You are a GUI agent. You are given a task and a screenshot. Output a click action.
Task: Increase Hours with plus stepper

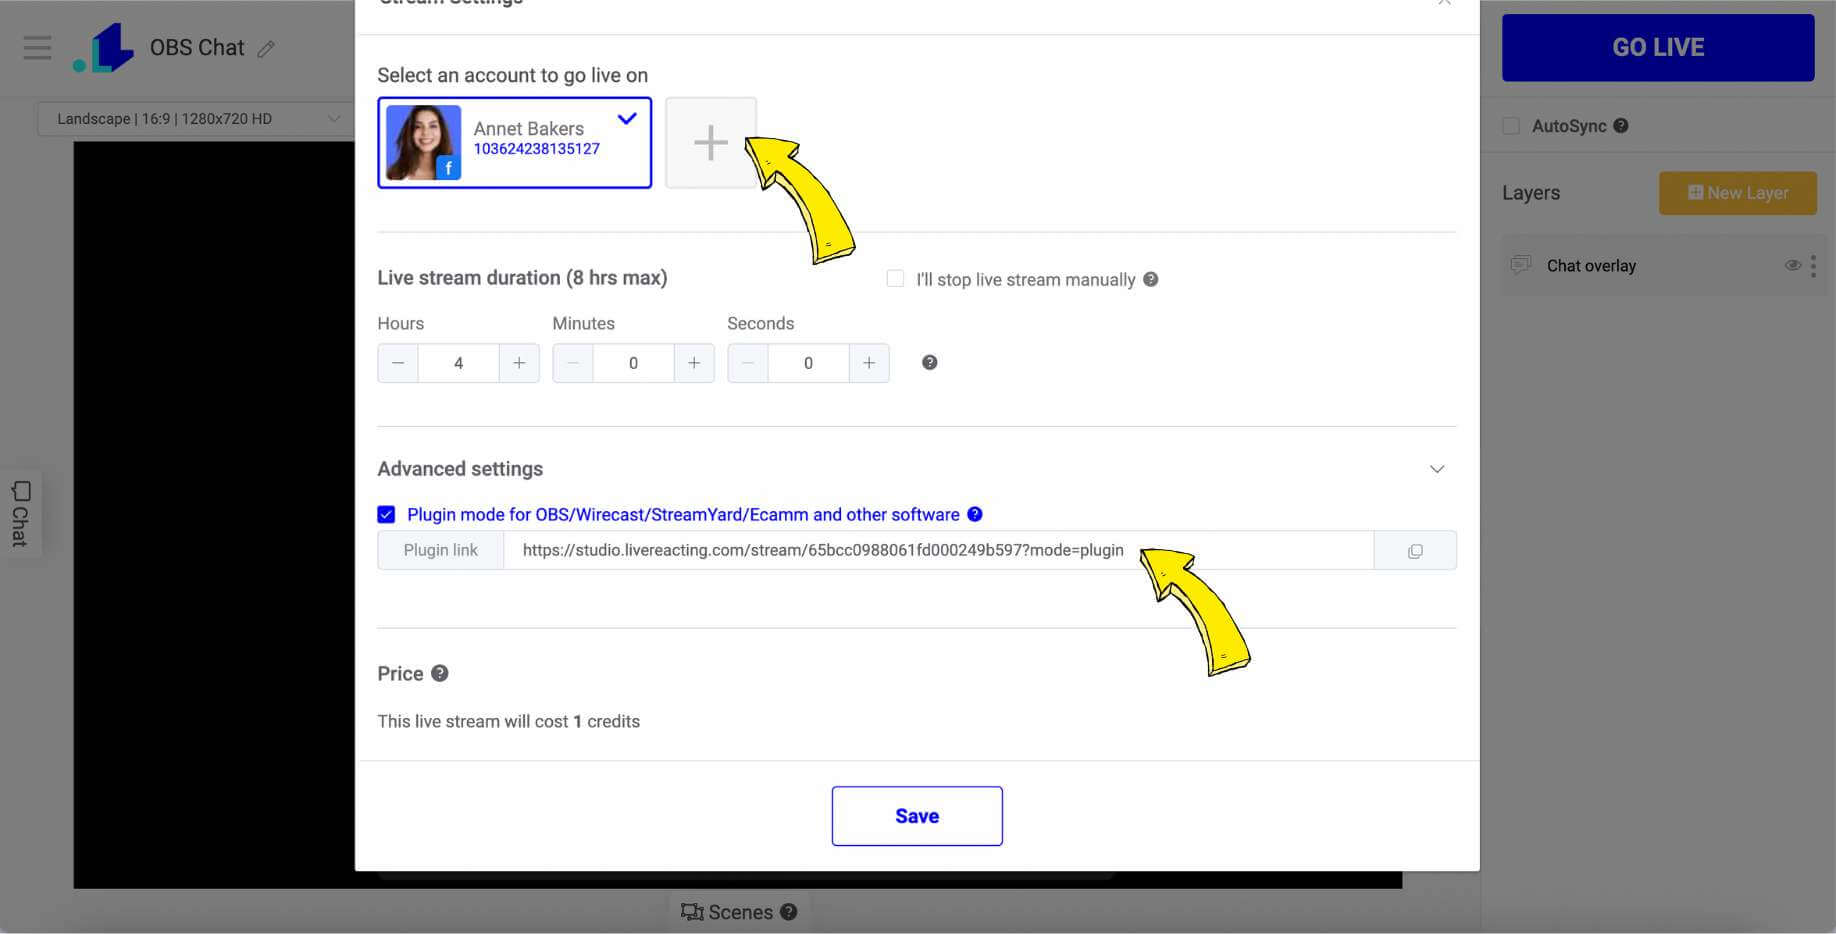pyautogui.click(x=519, y=363)
